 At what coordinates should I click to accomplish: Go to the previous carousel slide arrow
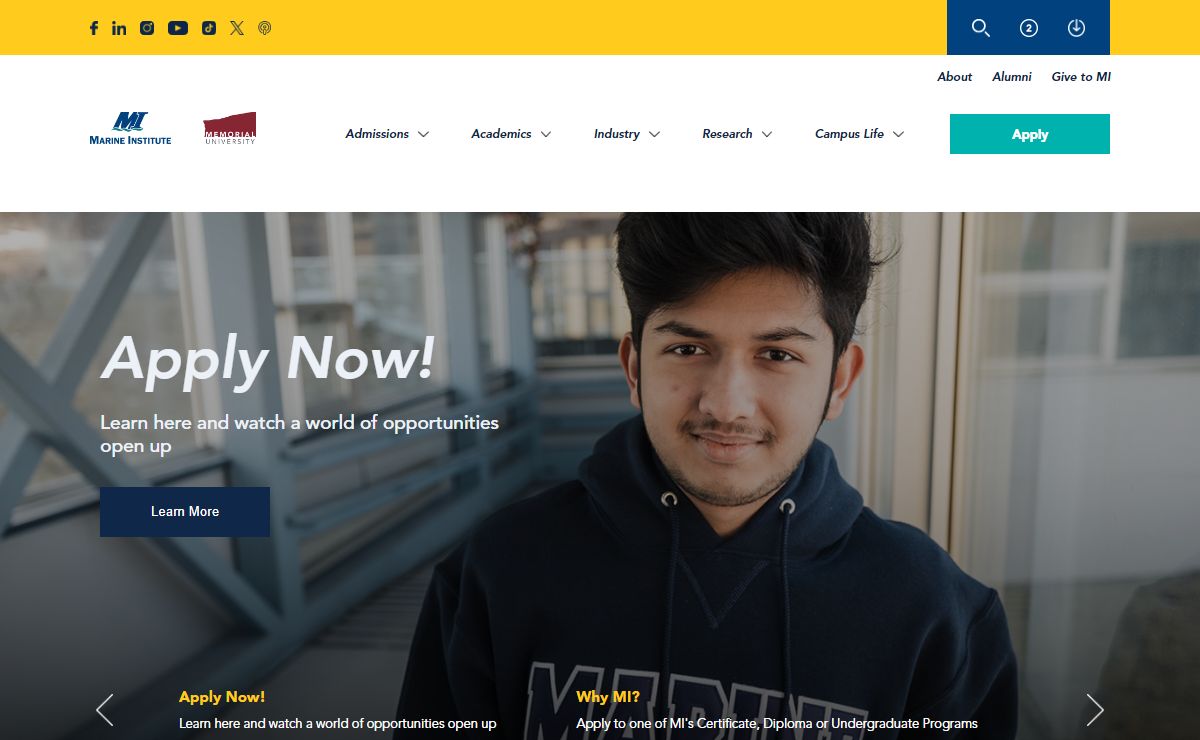pos(105,710)
